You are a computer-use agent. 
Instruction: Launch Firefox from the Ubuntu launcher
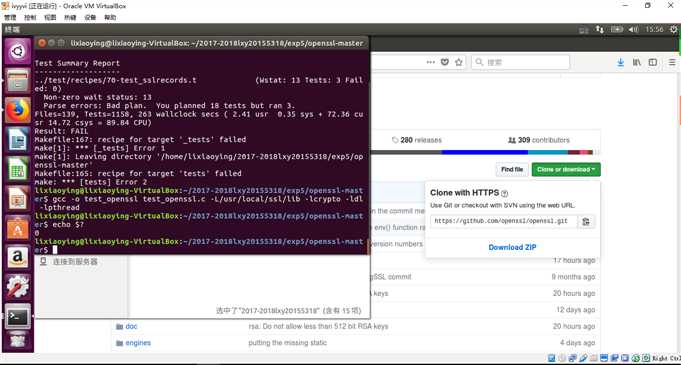(18, 110)
